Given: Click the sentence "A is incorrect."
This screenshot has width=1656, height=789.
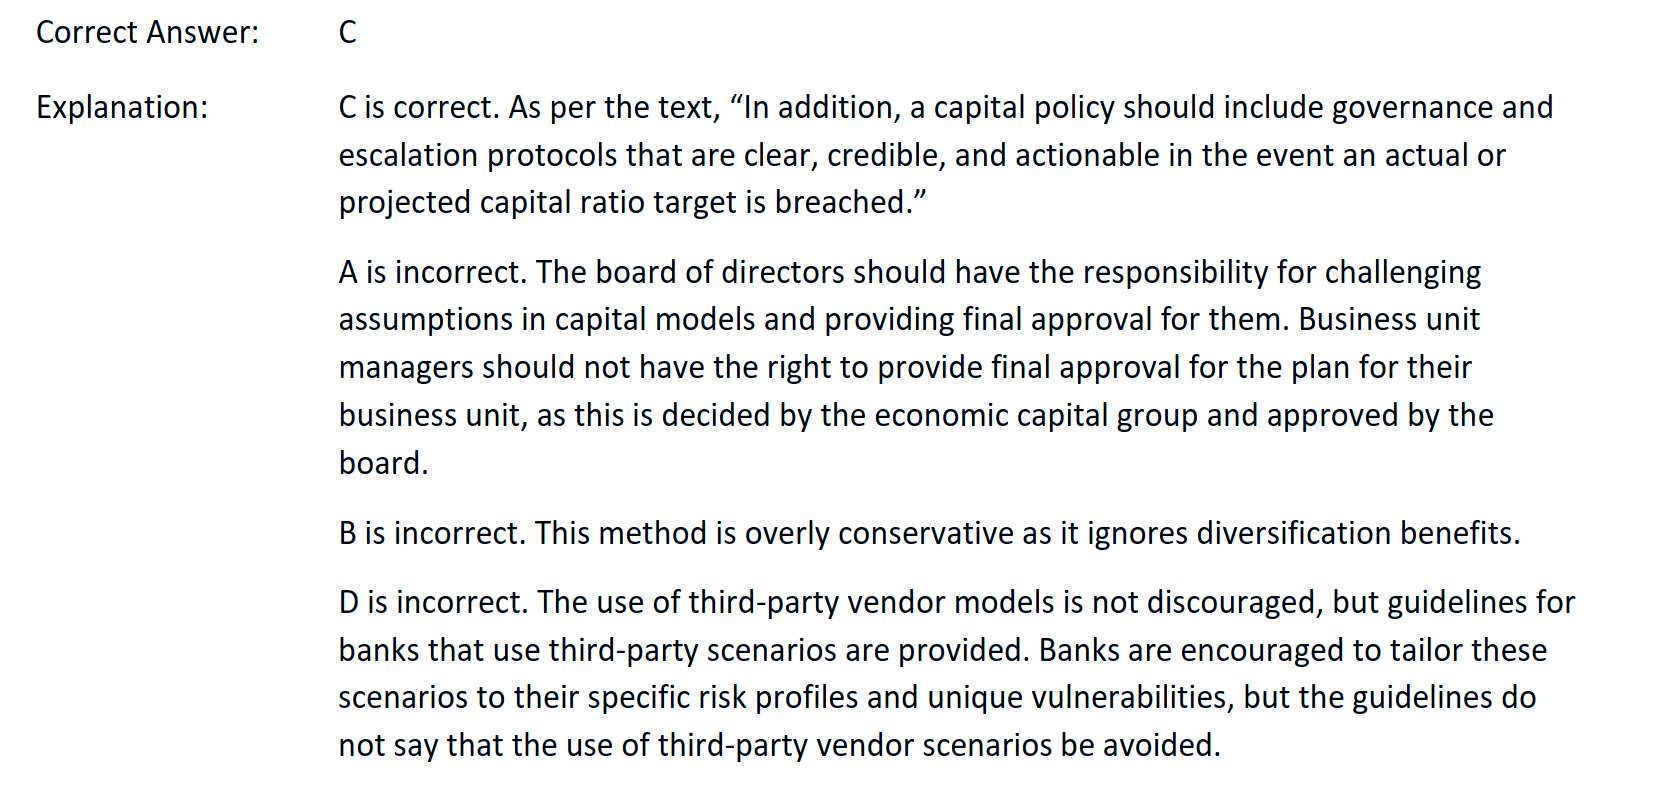Looking at the screenshot, I should point(432,272).
